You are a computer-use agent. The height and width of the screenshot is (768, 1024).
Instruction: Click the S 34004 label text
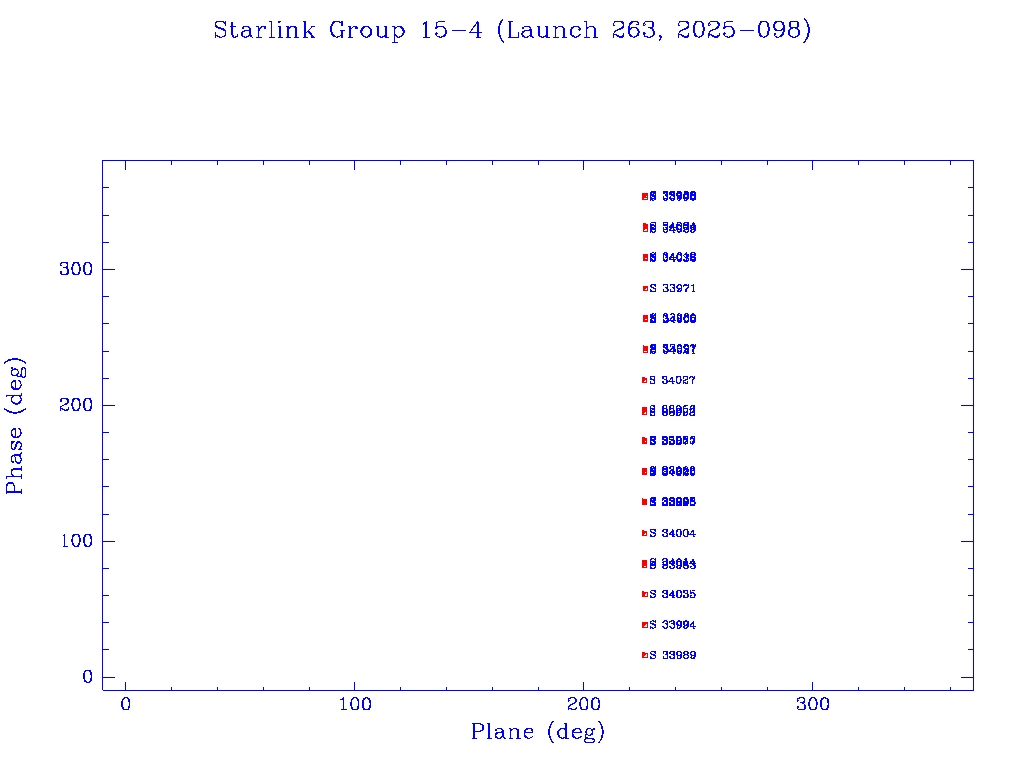(x=673, y=533)
